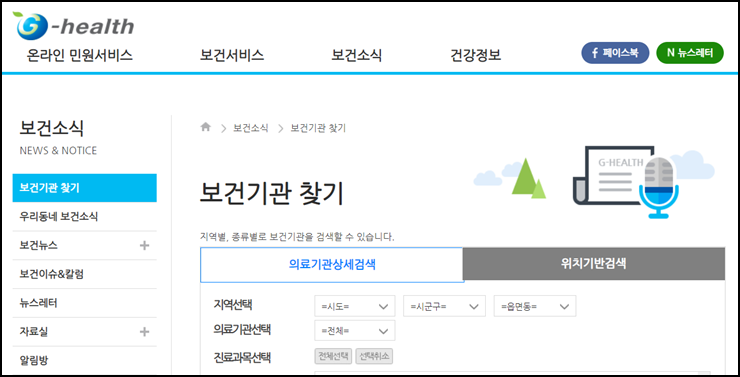This screenshot has height=377, width=740.
Task: Open the 의료기관선택 =전체= dropdown
Action: (354, 330)
